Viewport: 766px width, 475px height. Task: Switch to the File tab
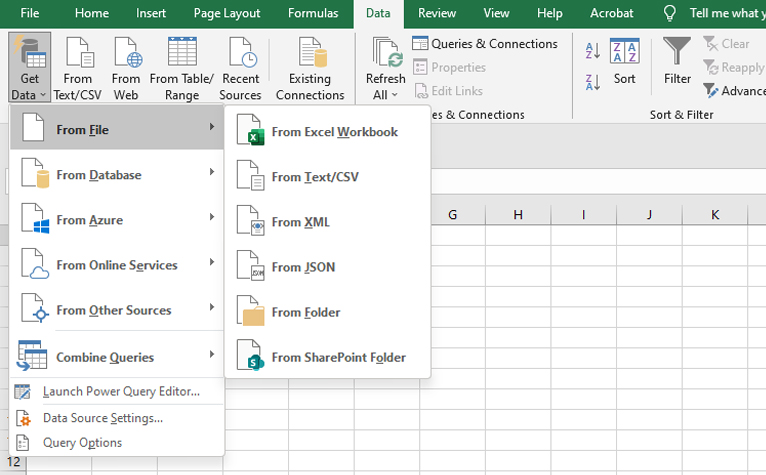(29, 13)
